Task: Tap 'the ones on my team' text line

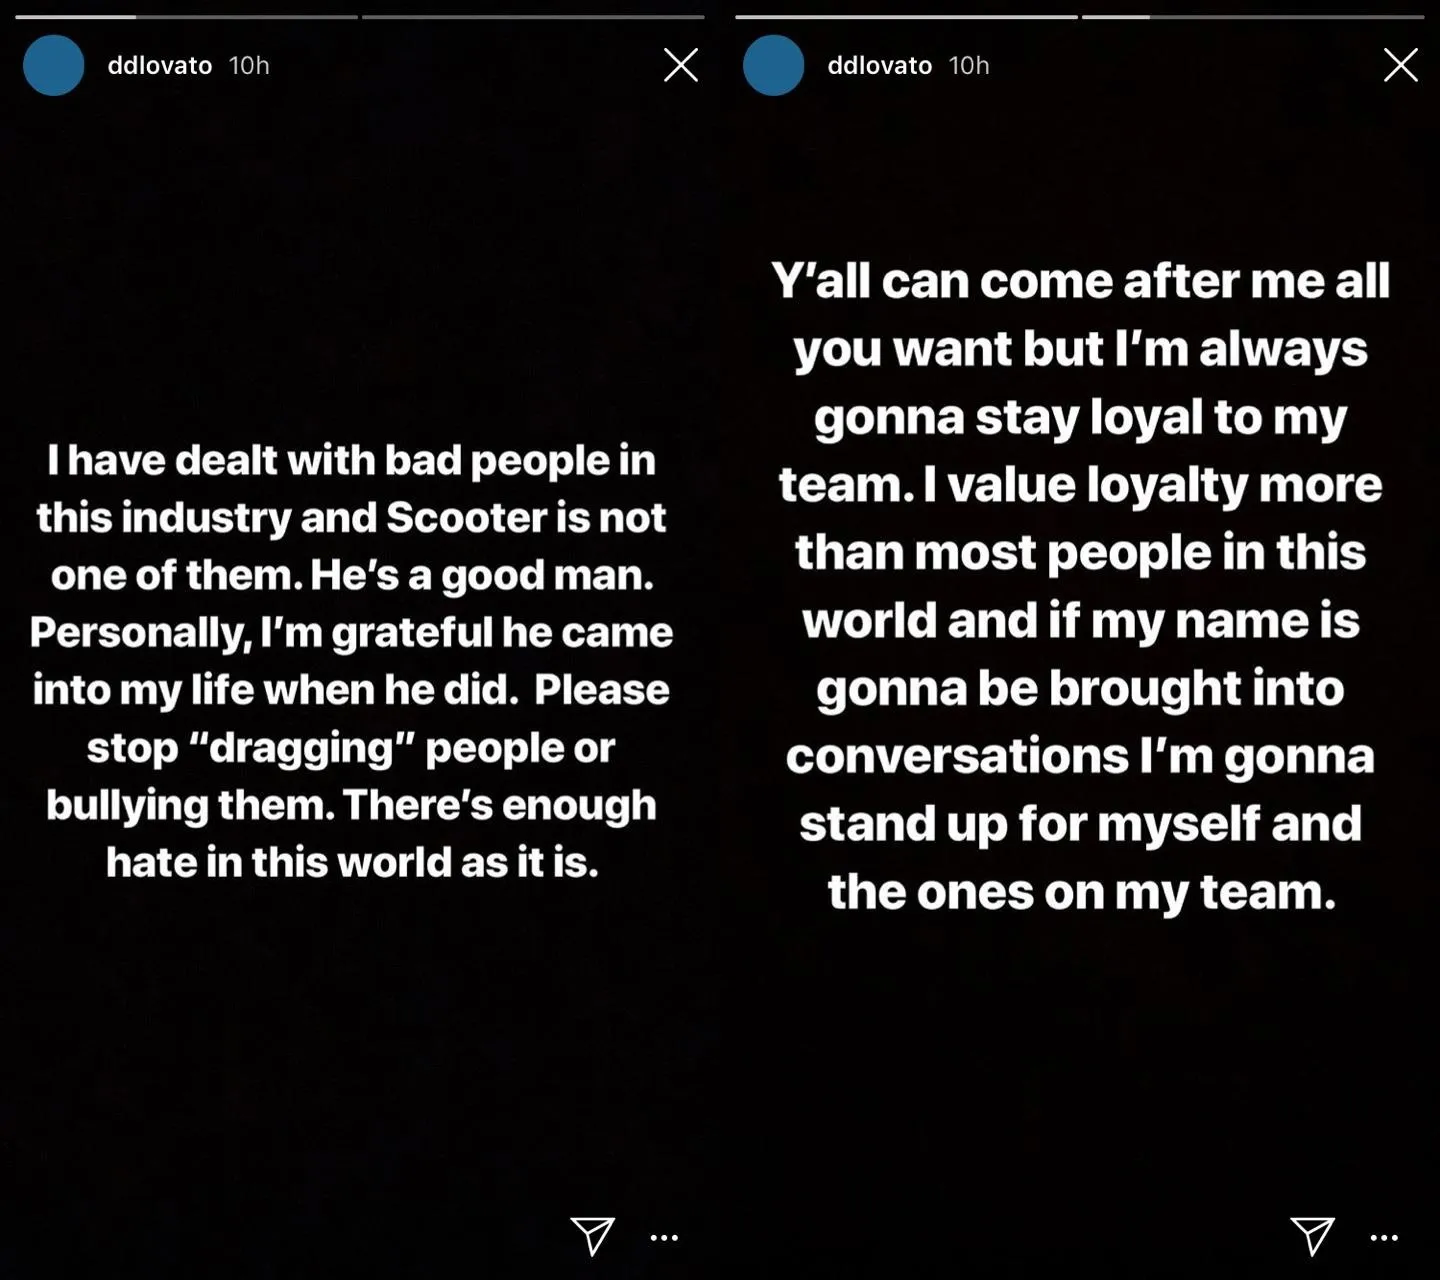Action: (x=1081, y=892)
